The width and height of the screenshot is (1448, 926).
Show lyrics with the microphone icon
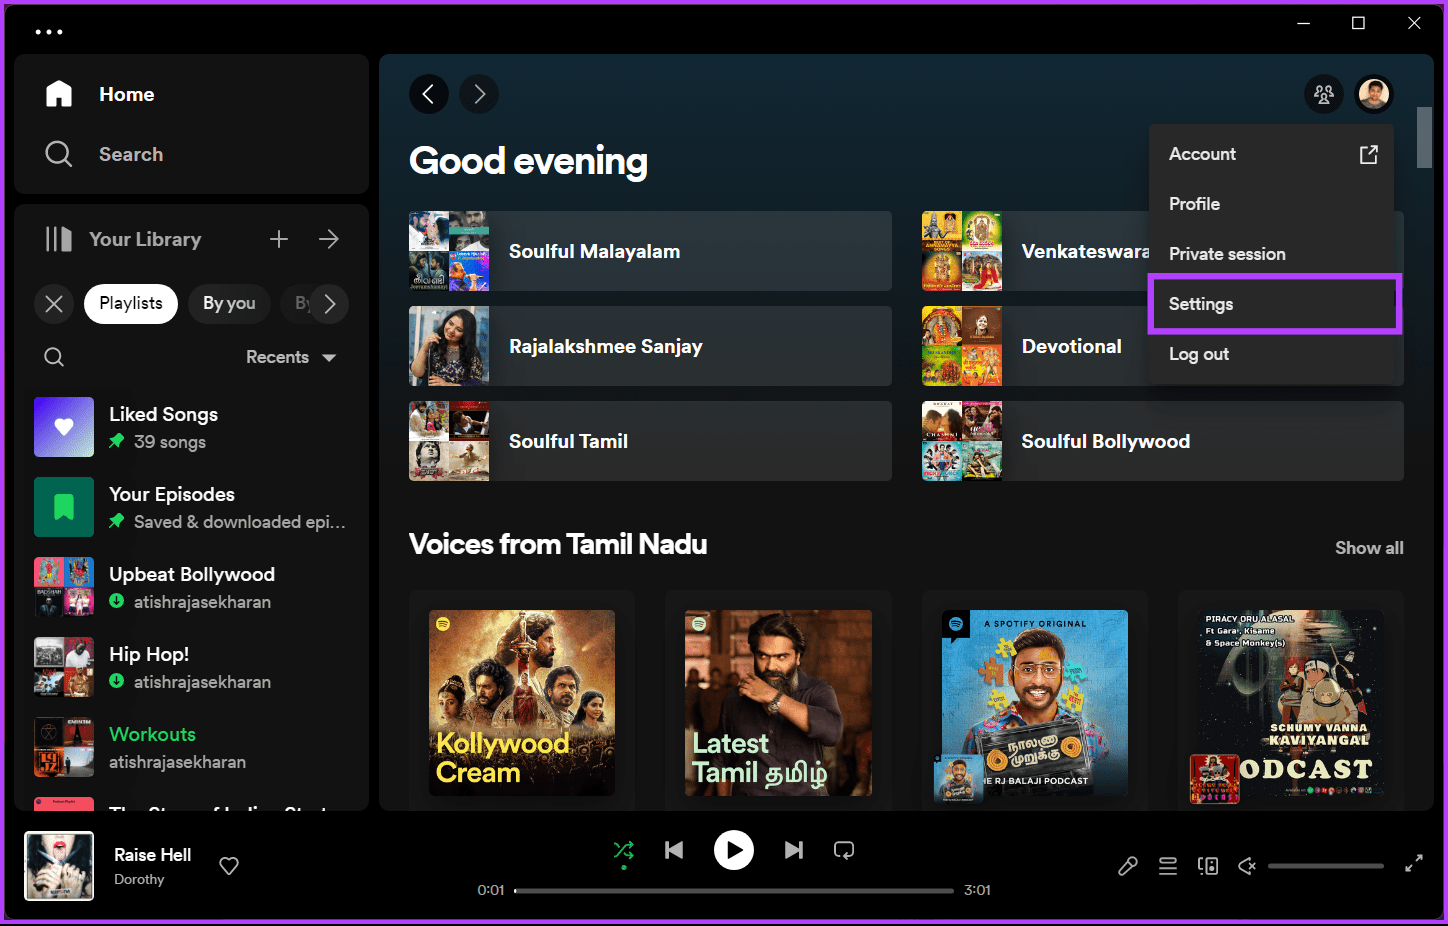[x=1128, y=866]
